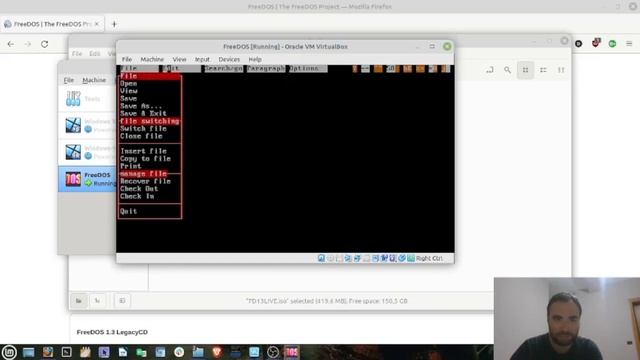Screen dimensions: 640x360
Task: Select the FreeDOS VM in VirtualBox Manager list
Action: 87,179
